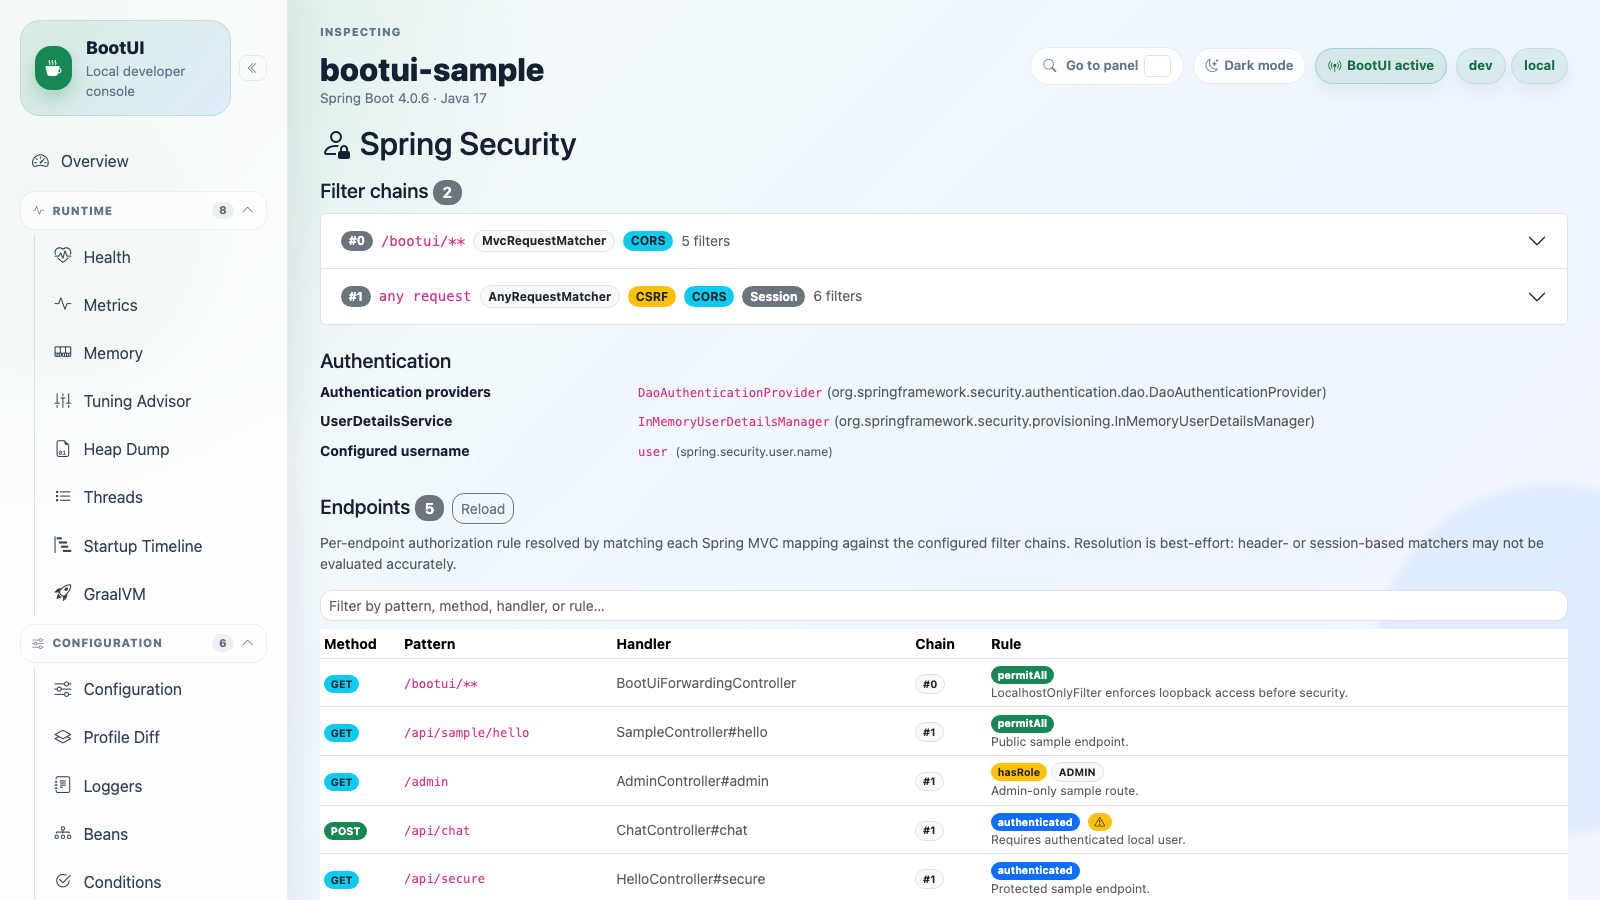Screen dimensions: 1600x900
Task: Click the warning triangle icon on /api/chat rule
Action: pos(1100,822)
